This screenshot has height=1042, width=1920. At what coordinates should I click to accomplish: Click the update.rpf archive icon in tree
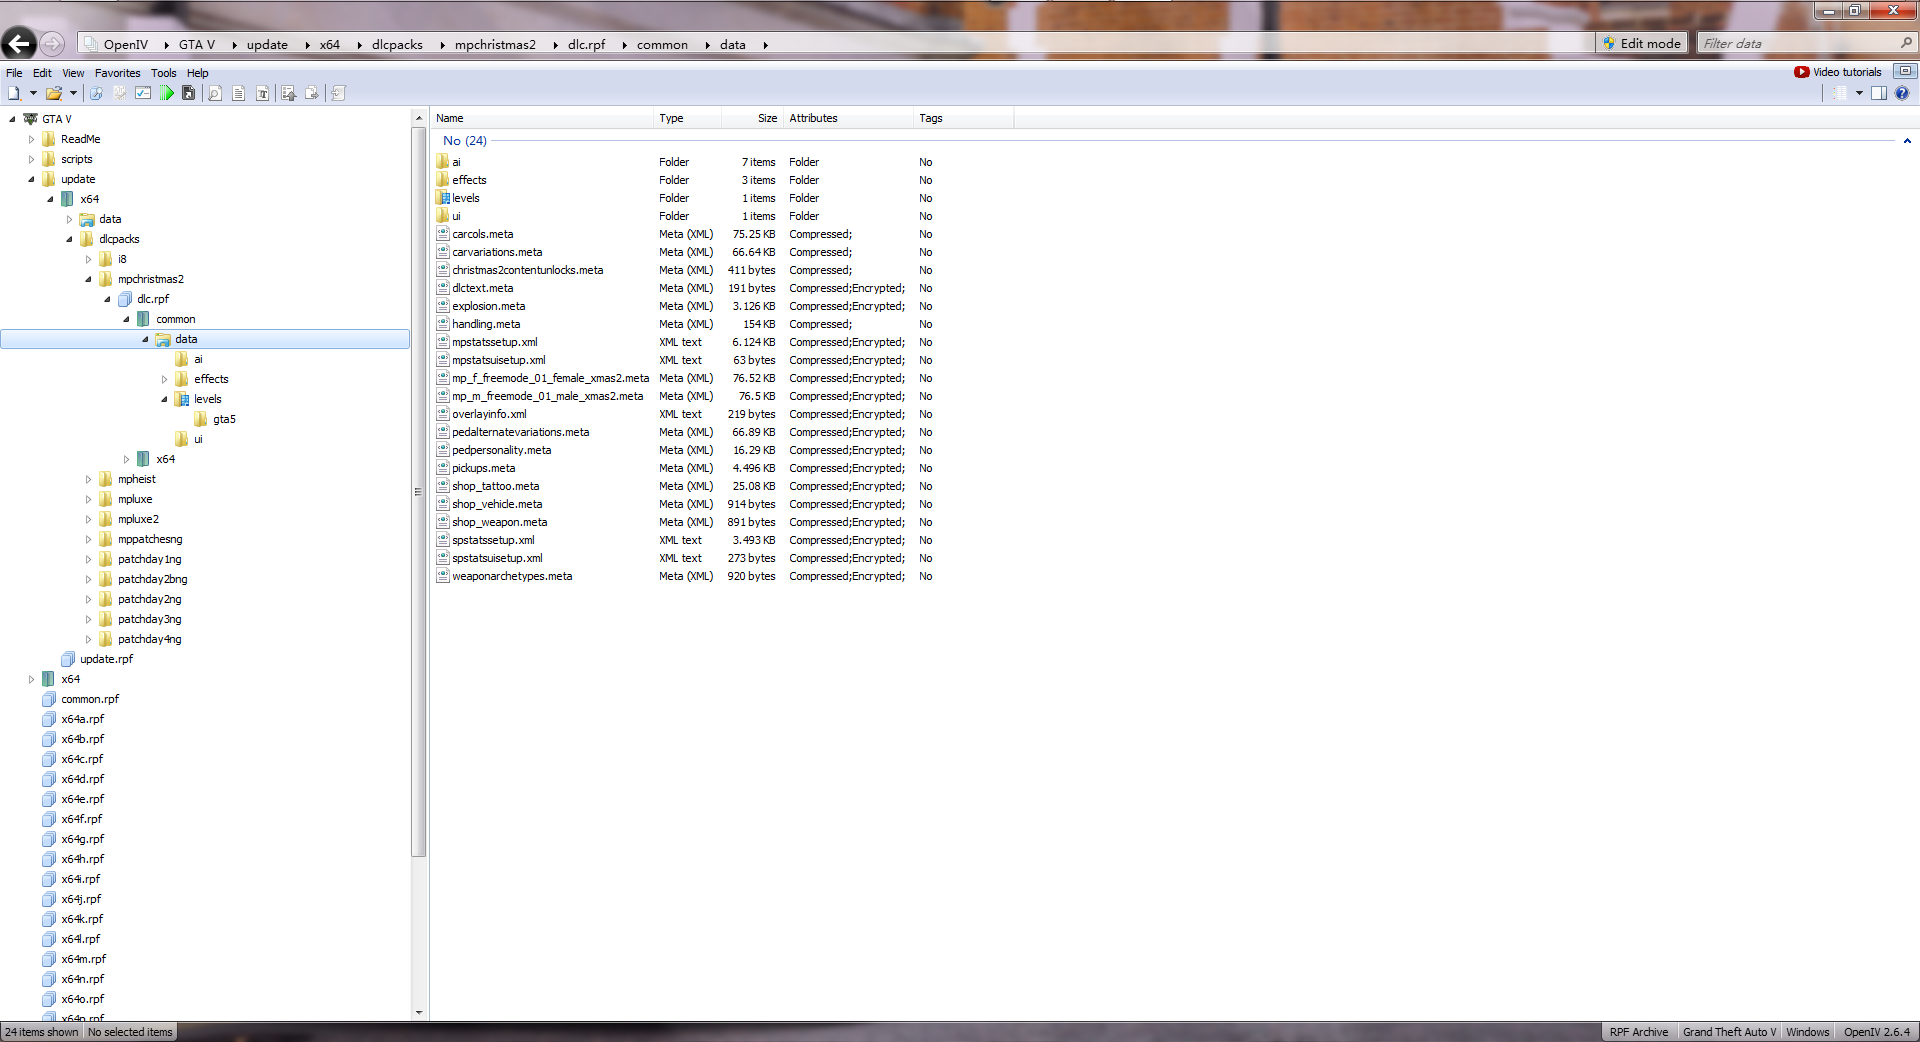[68, 659]
